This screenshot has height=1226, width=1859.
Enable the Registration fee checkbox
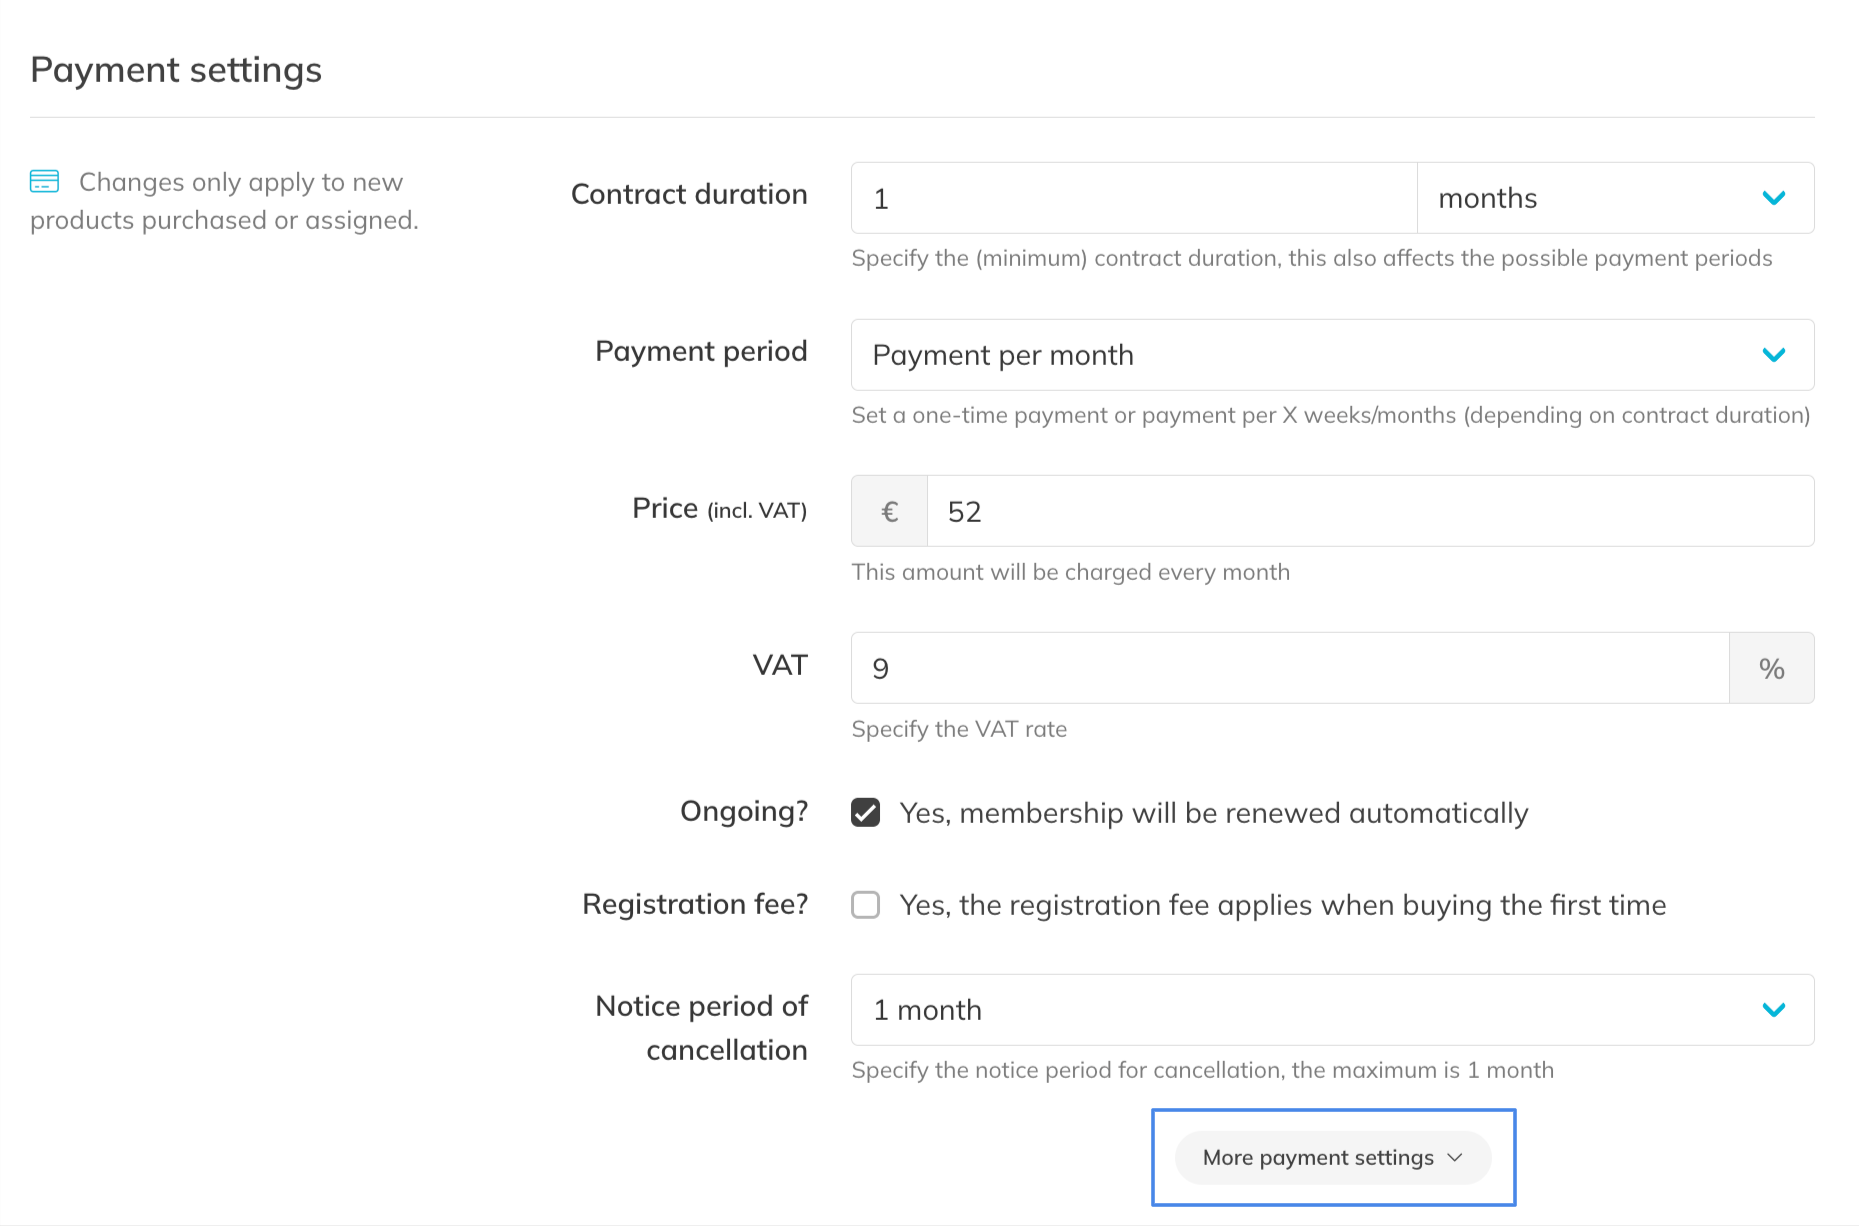tap(866, 905)
